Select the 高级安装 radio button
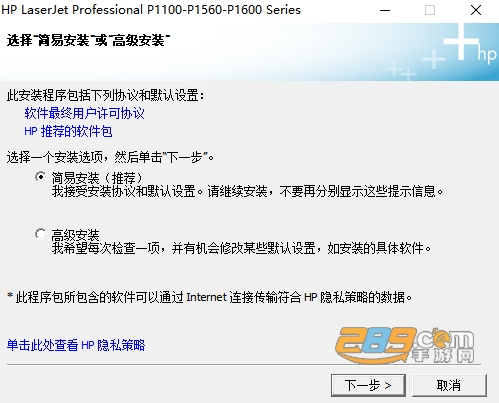This screenshot has height=403, width=499. point(41,234)
